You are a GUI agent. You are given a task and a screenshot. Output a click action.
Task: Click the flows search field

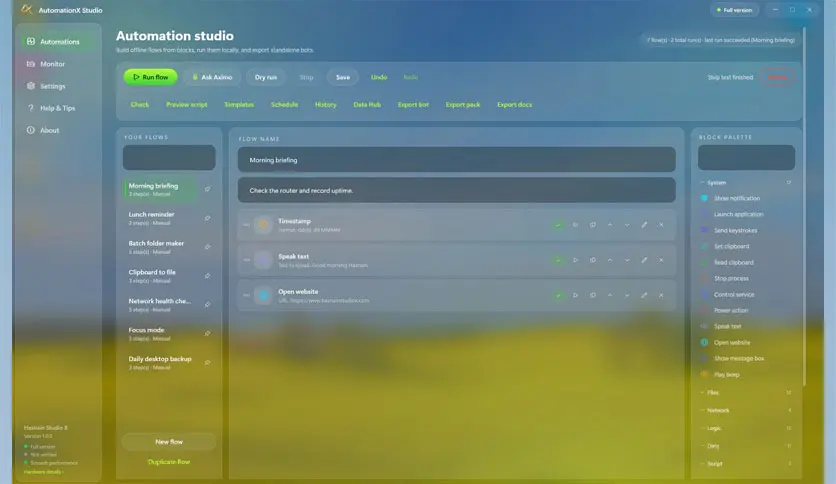point(169,158)
